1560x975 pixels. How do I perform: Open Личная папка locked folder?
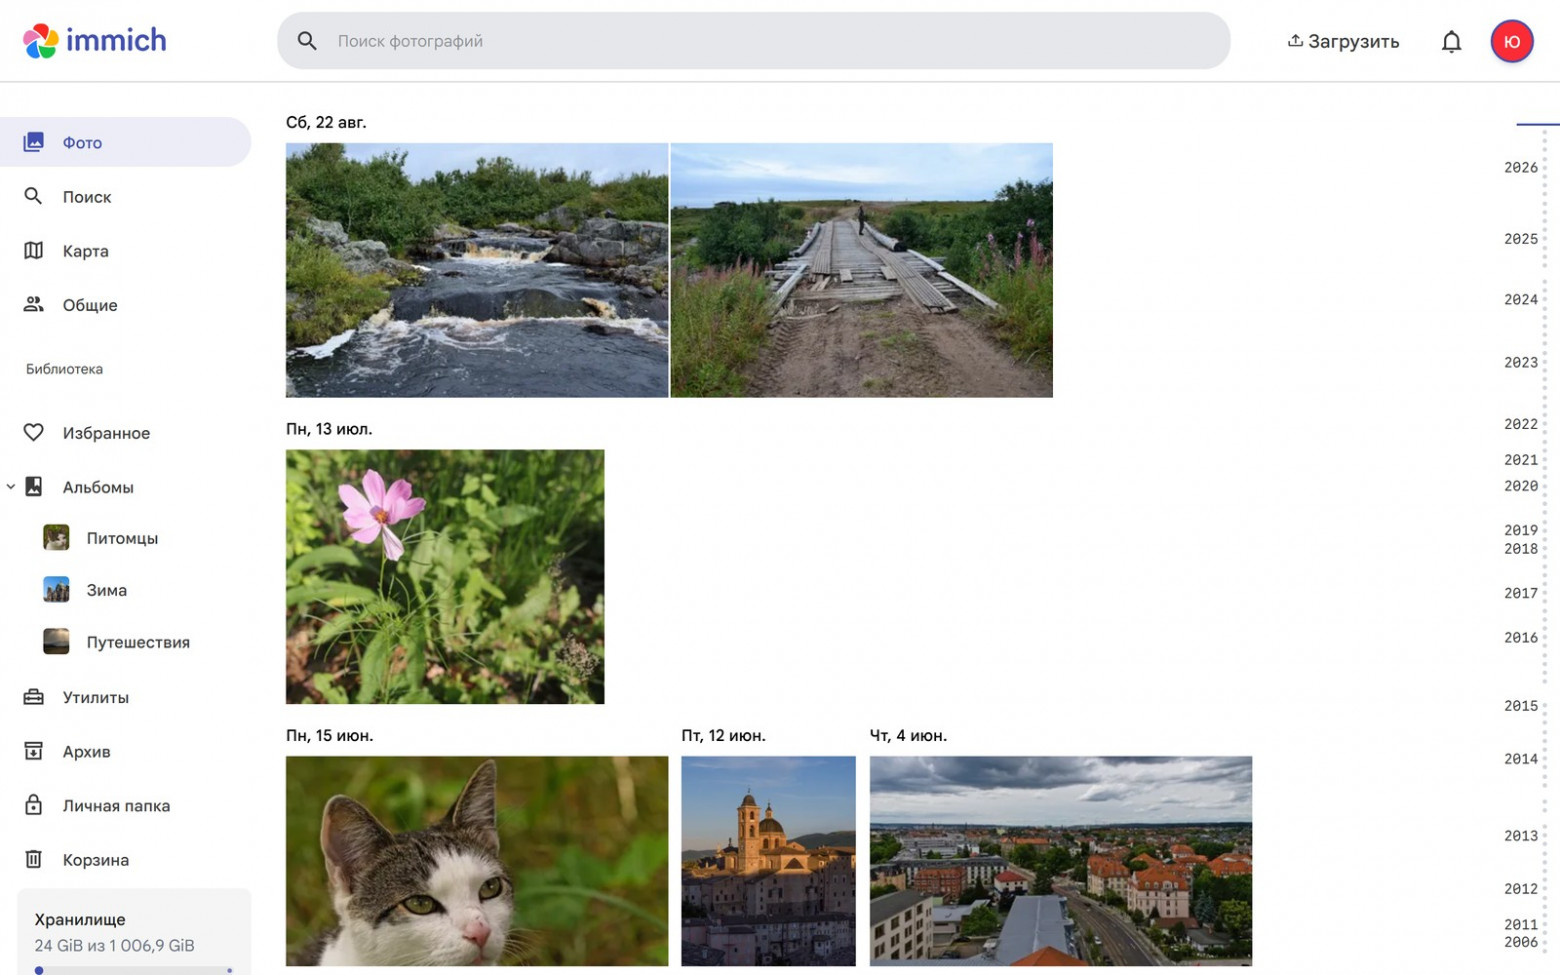pyautogui.click(x=125, y=805)
